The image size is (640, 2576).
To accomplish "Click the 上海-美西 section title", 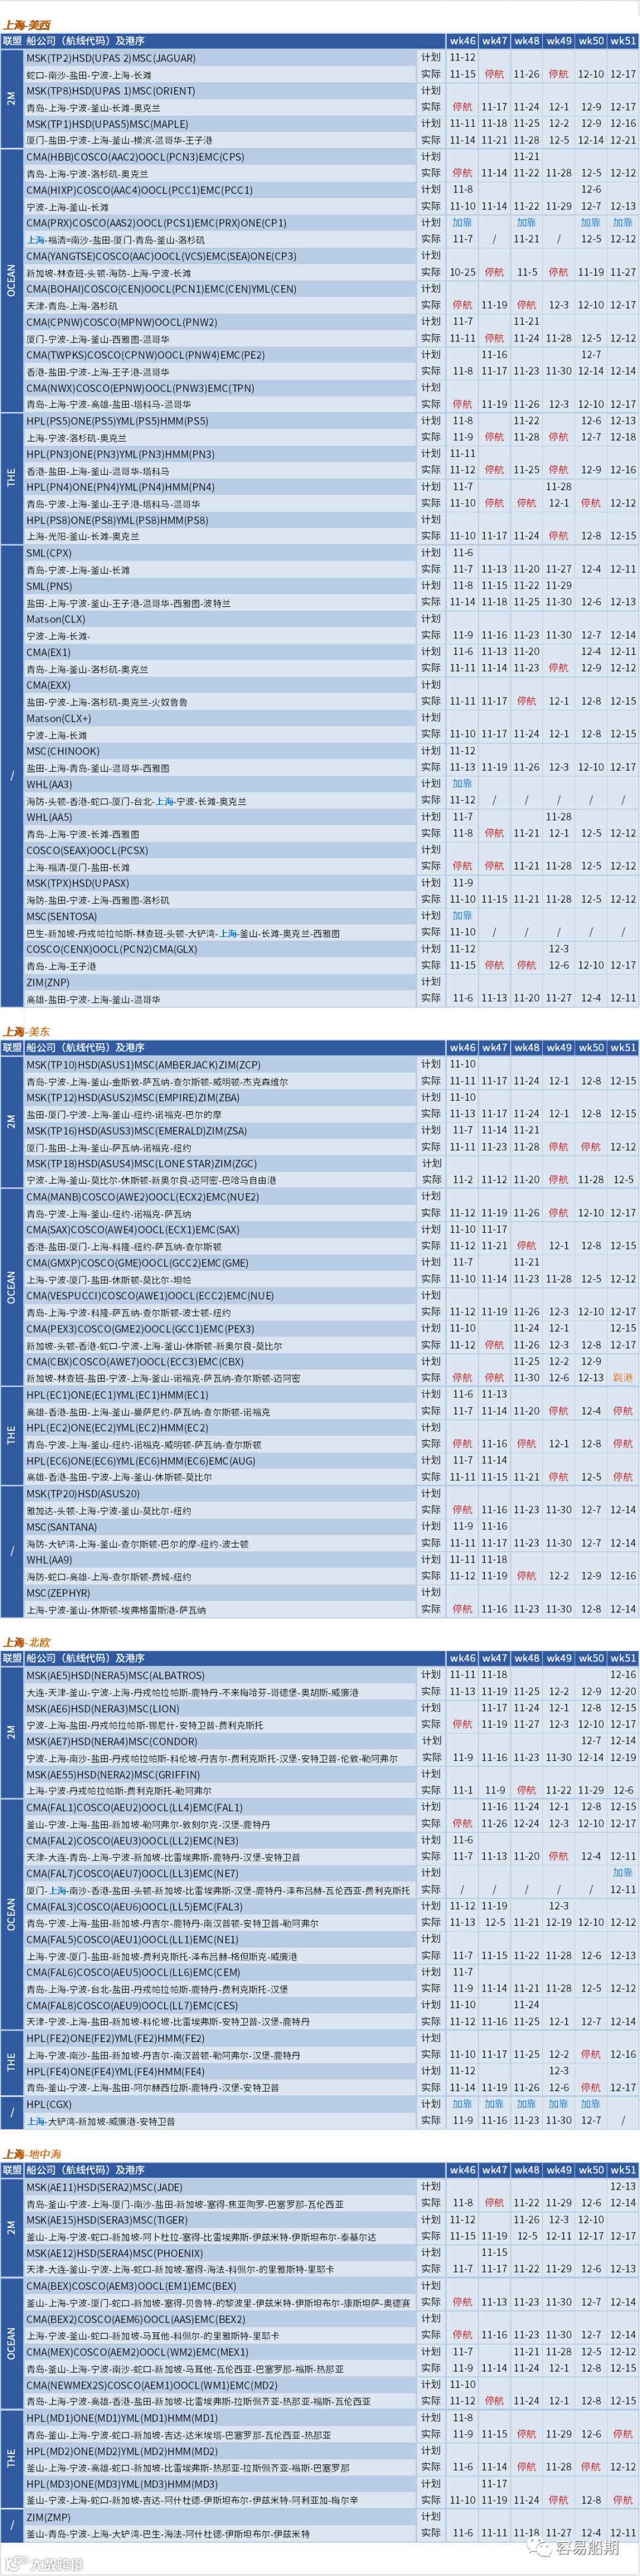I will coord(26,25).
